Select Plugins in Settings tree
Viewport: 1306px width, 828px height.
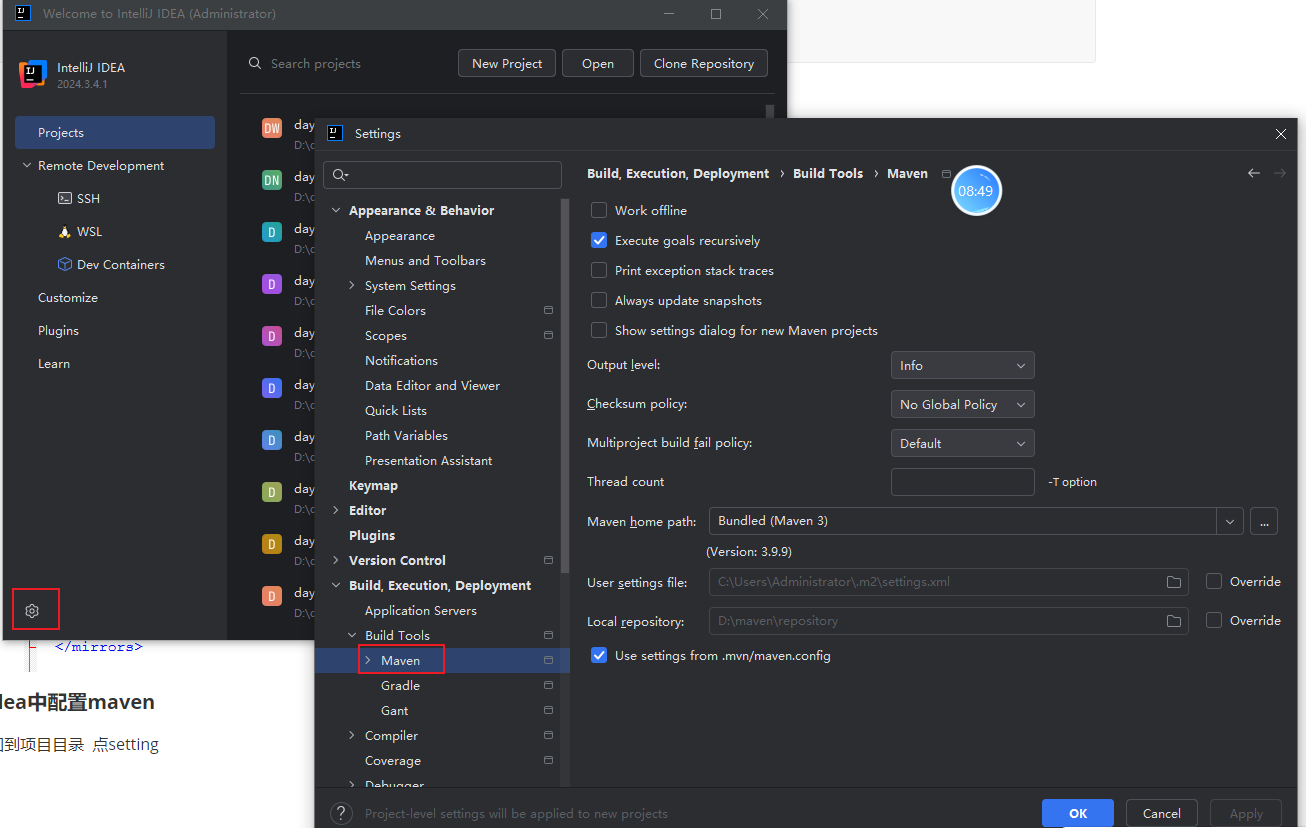click(x=372, y=535)
